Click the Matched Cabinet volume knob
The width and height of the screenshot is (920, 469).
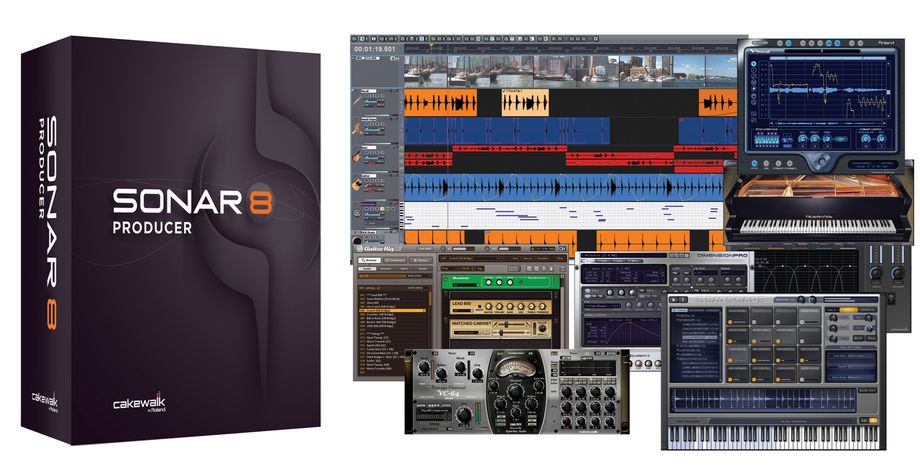click(542, 328)
